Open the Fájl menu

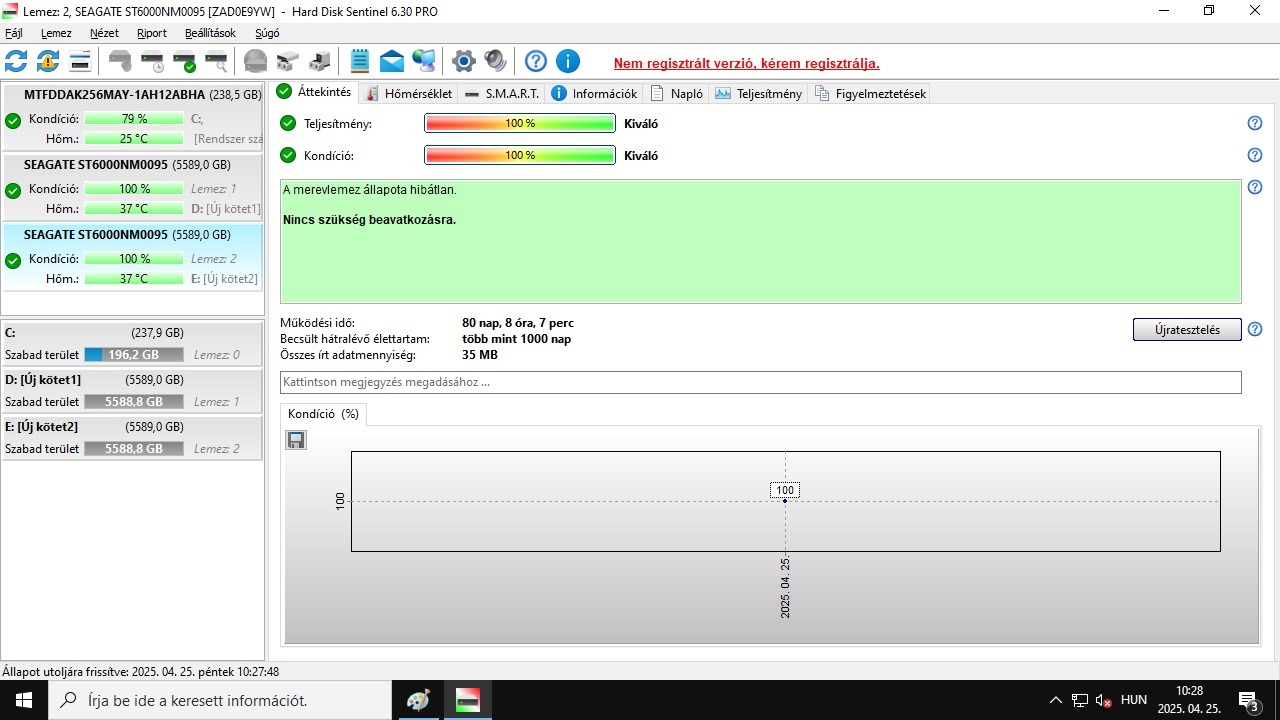[x=14, y=33]
